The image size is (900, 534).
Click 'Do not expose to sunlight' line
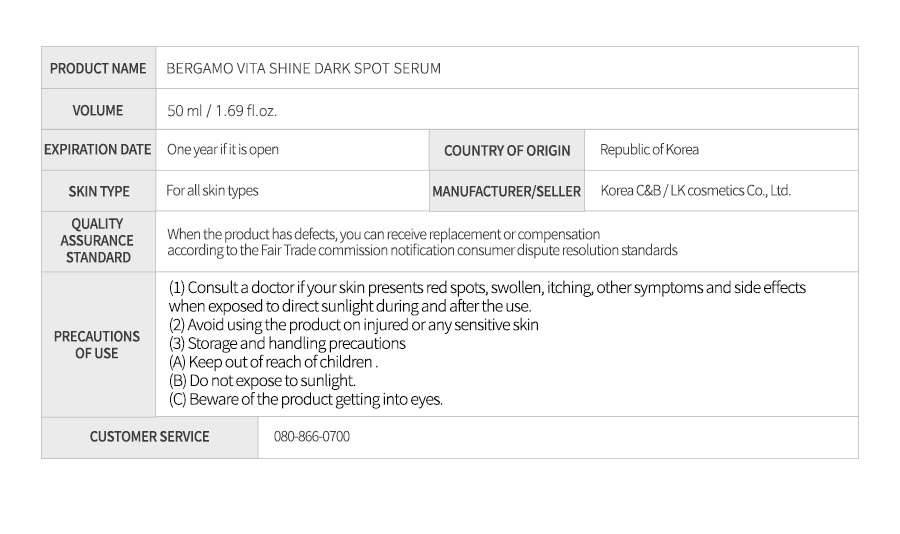click(262, 381)
